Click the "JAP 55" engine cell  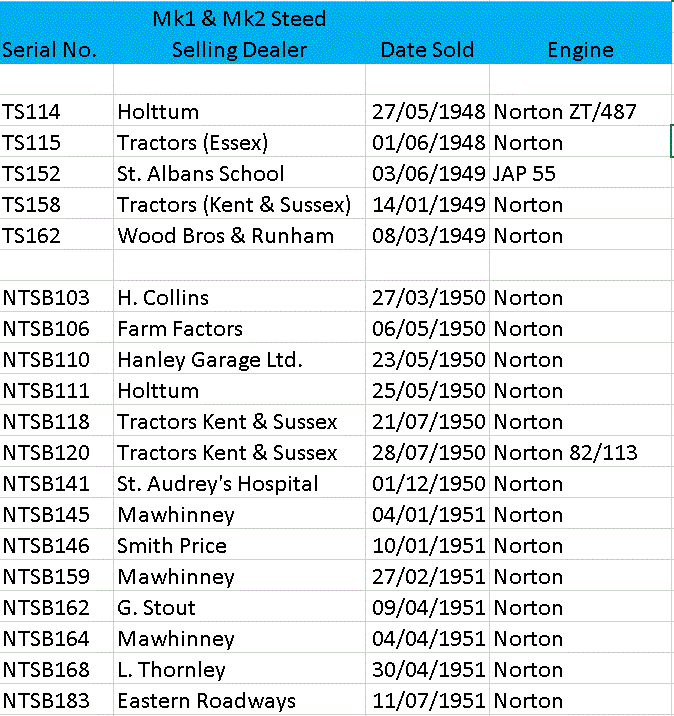tap(524, 174)
